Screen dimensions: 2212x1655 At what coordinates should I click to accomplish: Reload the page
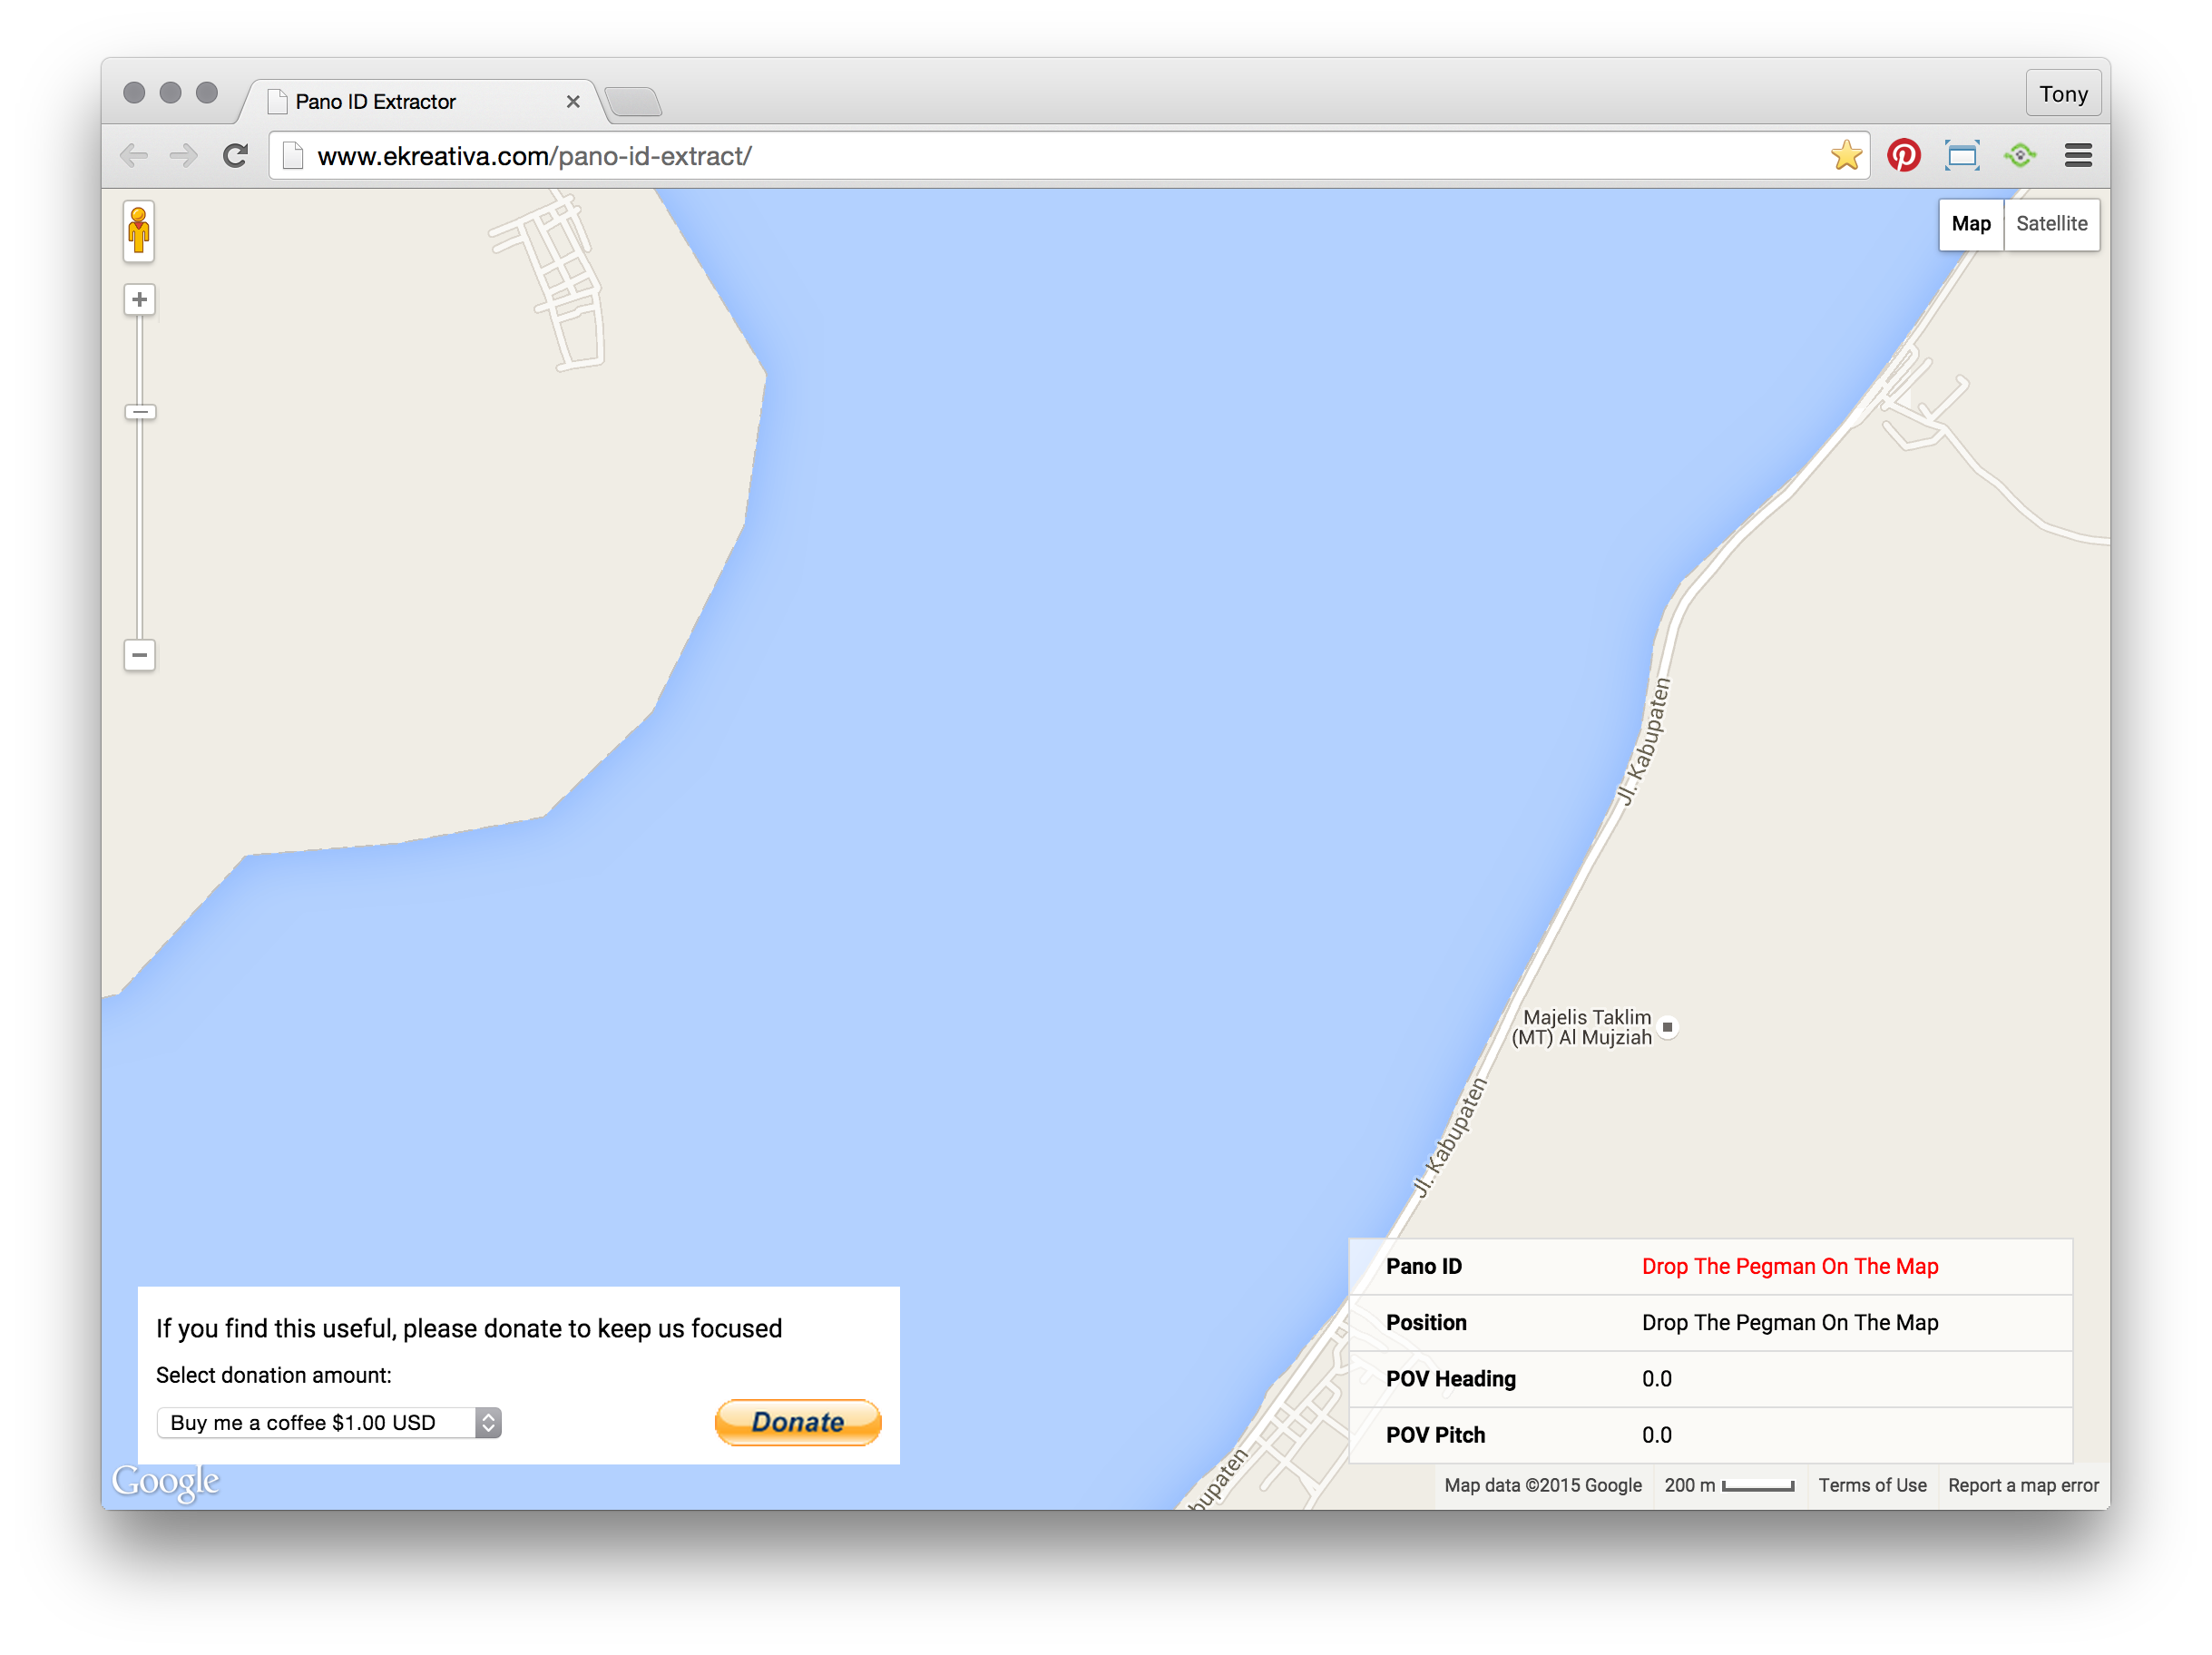click(x=235, y=155)
